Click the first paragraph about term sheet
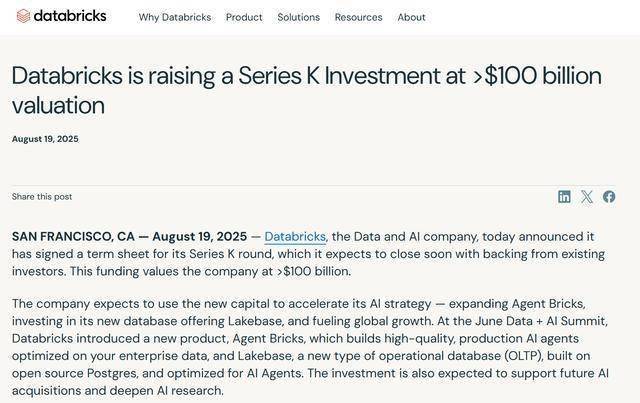This screenshot has width=640, height=403. (308, 254)
